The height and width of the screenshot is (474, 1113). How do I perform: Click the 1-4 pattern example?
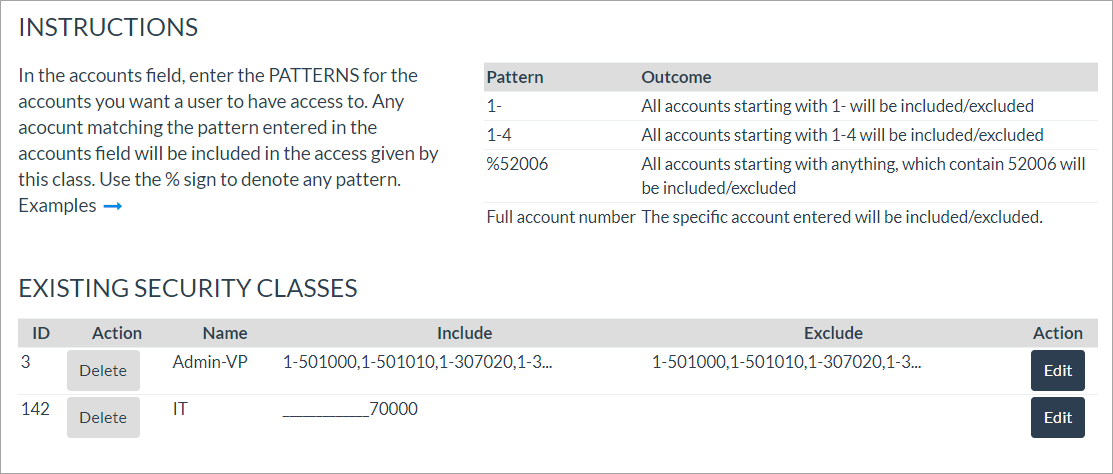click(x=499, y=134)
